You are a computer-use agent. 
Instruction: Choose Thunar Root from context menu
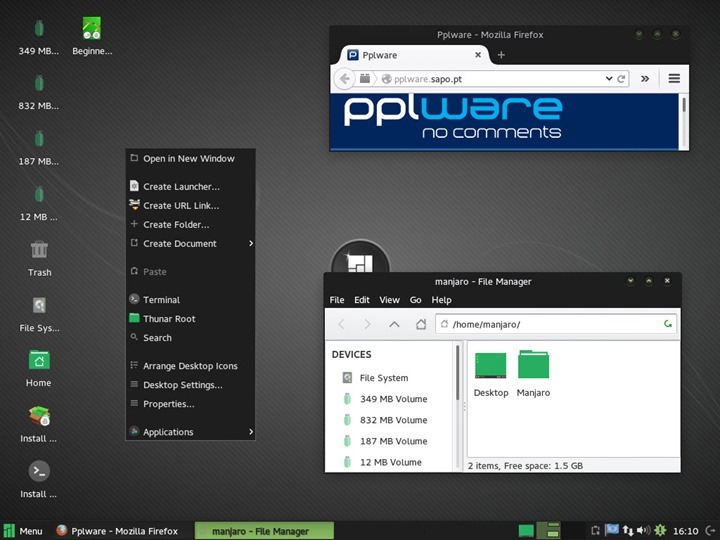click(190, 319)
